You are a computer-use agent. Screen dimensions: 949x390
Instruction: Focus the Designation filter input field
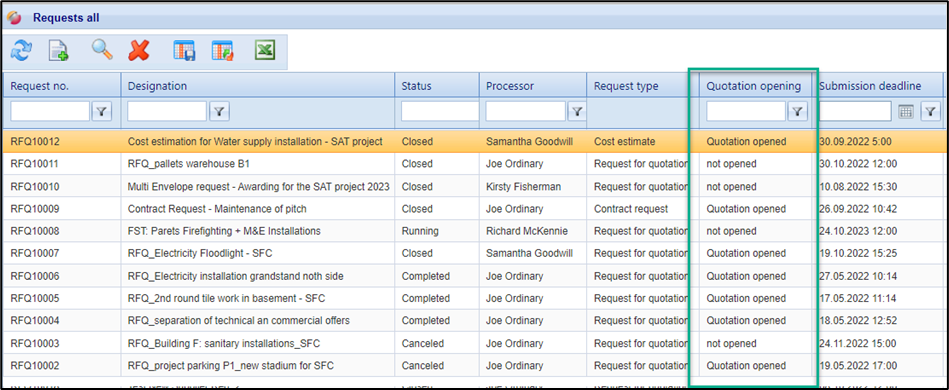[x=167, y=111]
